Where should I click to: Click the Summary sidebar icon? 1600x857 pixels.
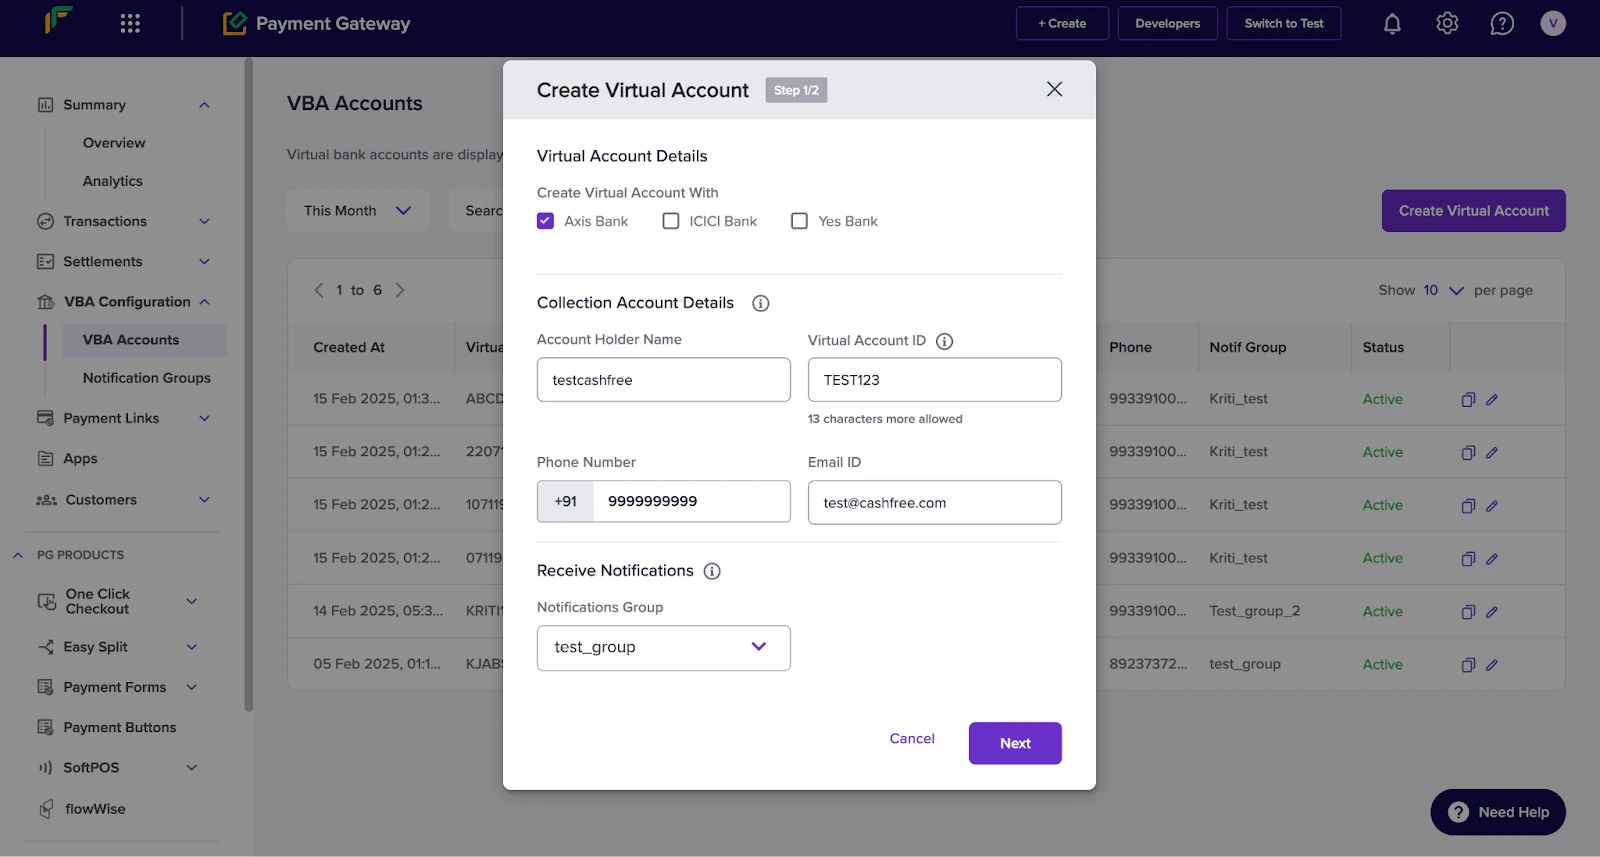point(45,105)
